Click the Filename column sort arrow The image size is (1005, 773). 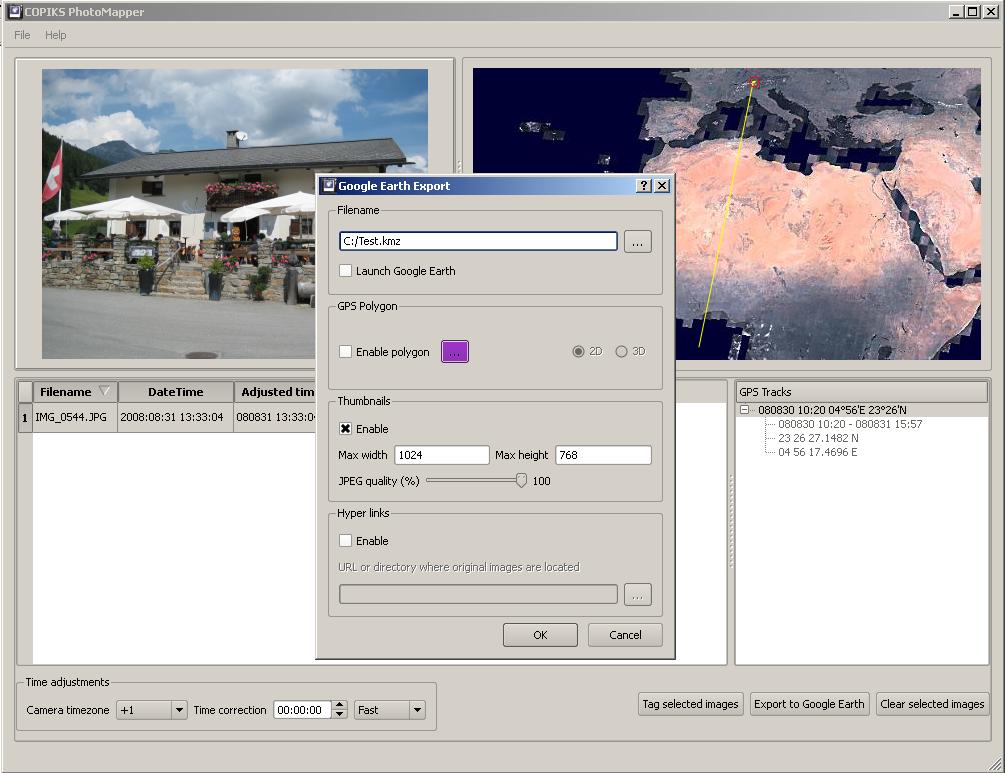[104, 392]
